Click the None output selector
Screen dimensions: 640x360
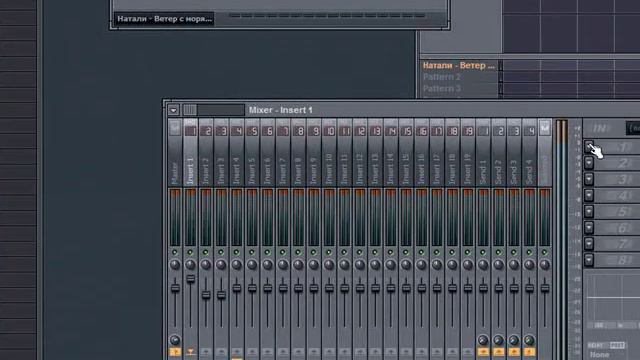[599, 355]
